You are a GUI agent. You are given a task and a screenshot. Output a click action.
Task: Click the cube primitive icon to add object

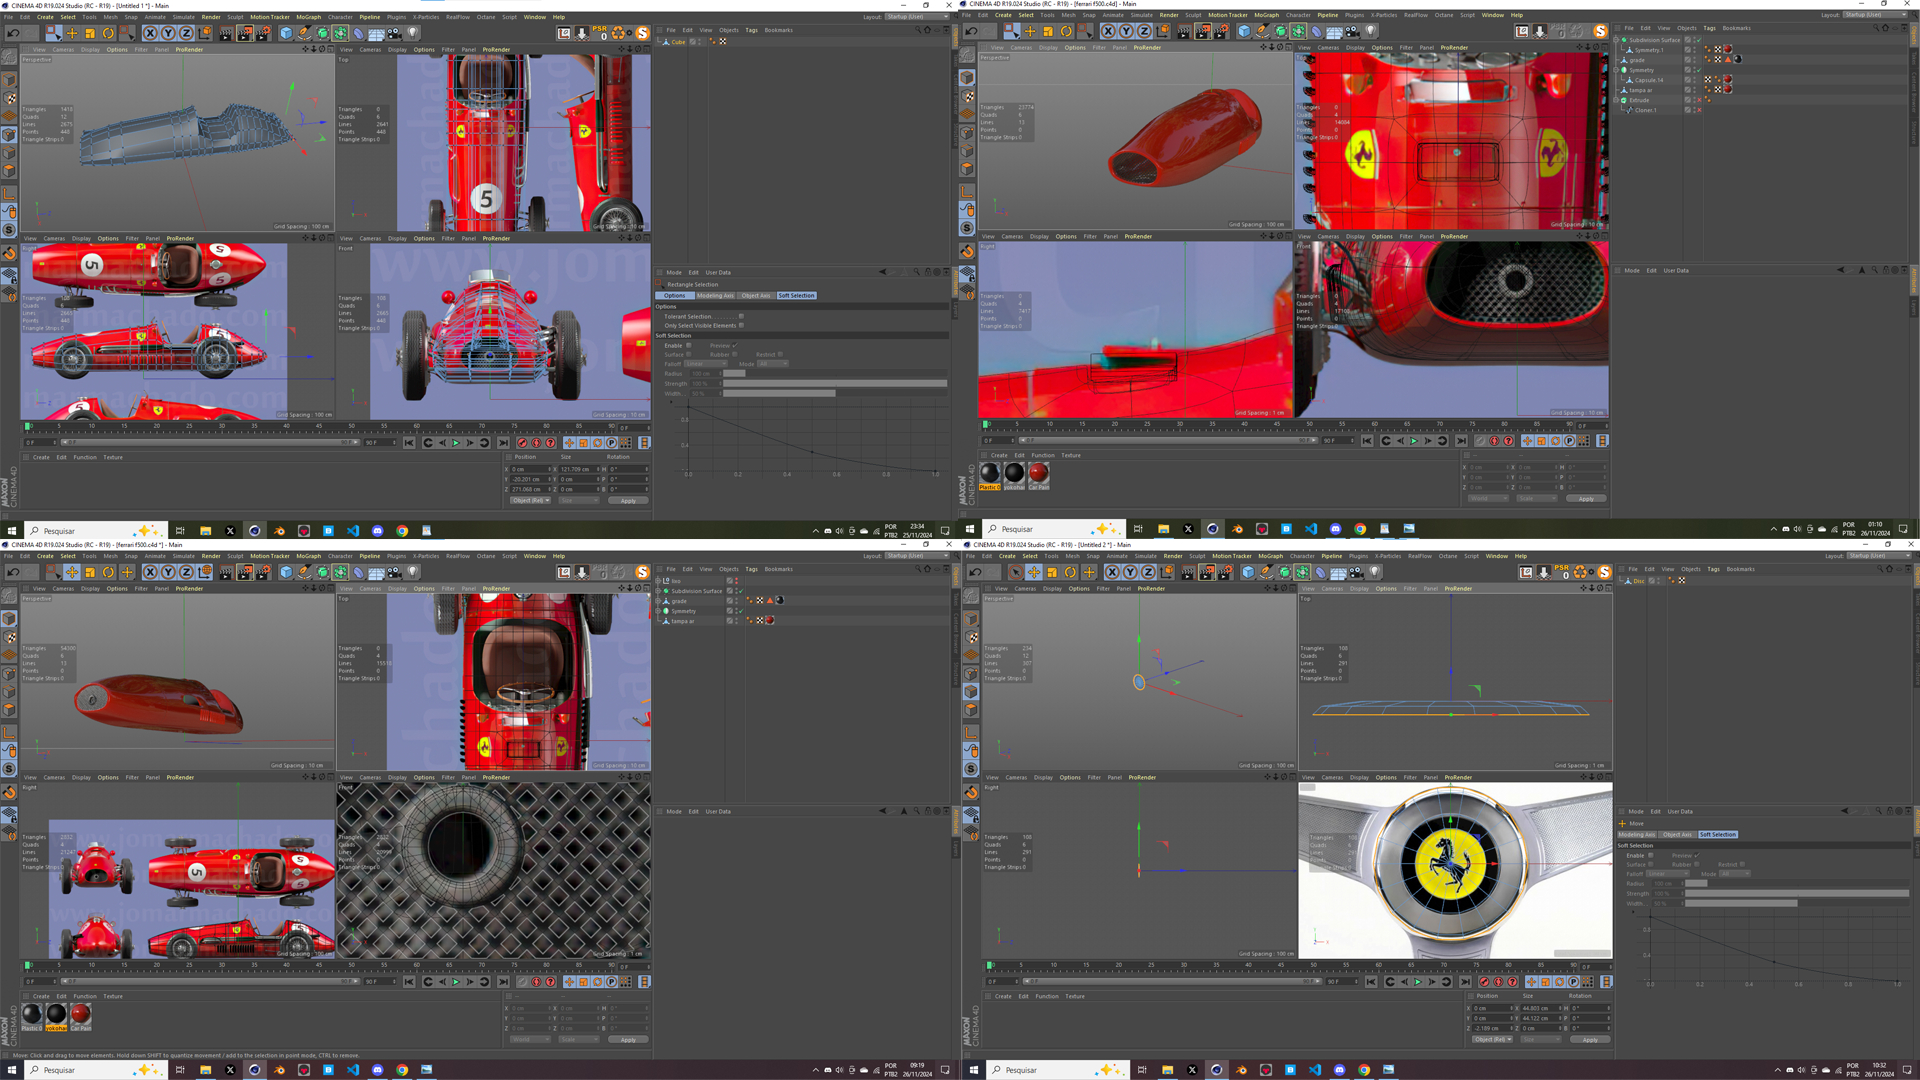(285, 33)
